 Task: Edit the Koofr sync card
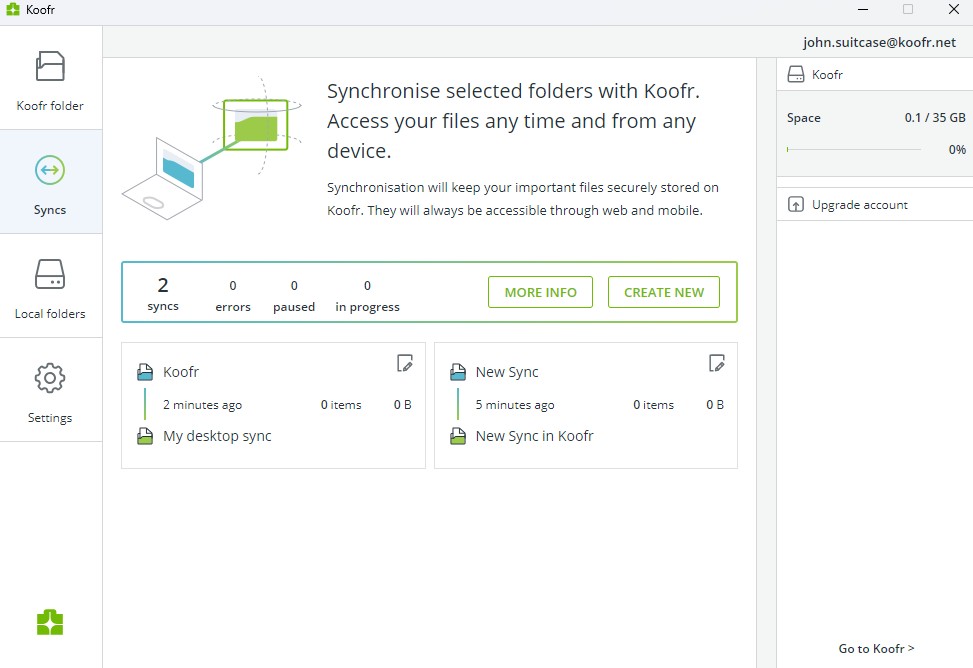tap(405, 363)
